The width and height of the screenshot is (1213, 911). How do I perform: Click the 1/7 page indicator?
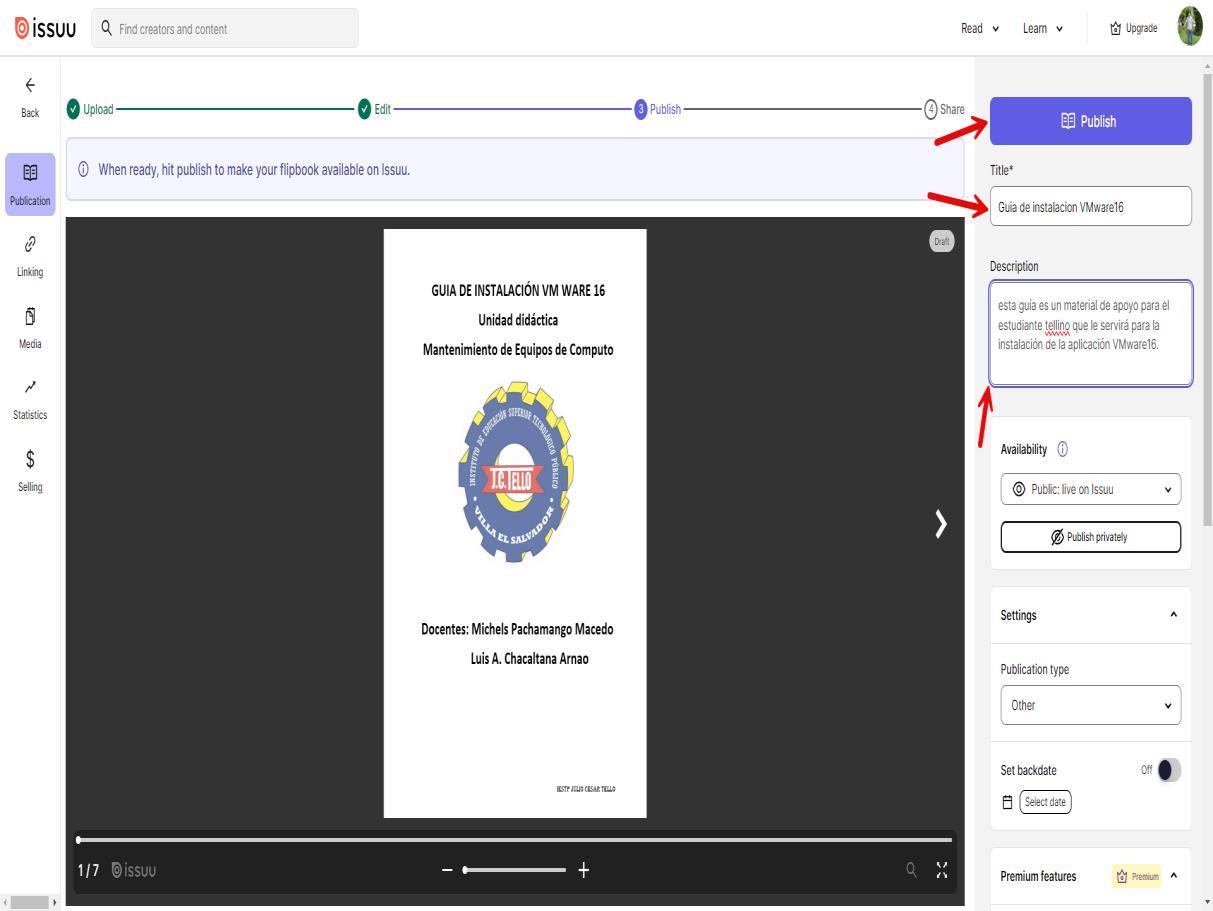88,870
